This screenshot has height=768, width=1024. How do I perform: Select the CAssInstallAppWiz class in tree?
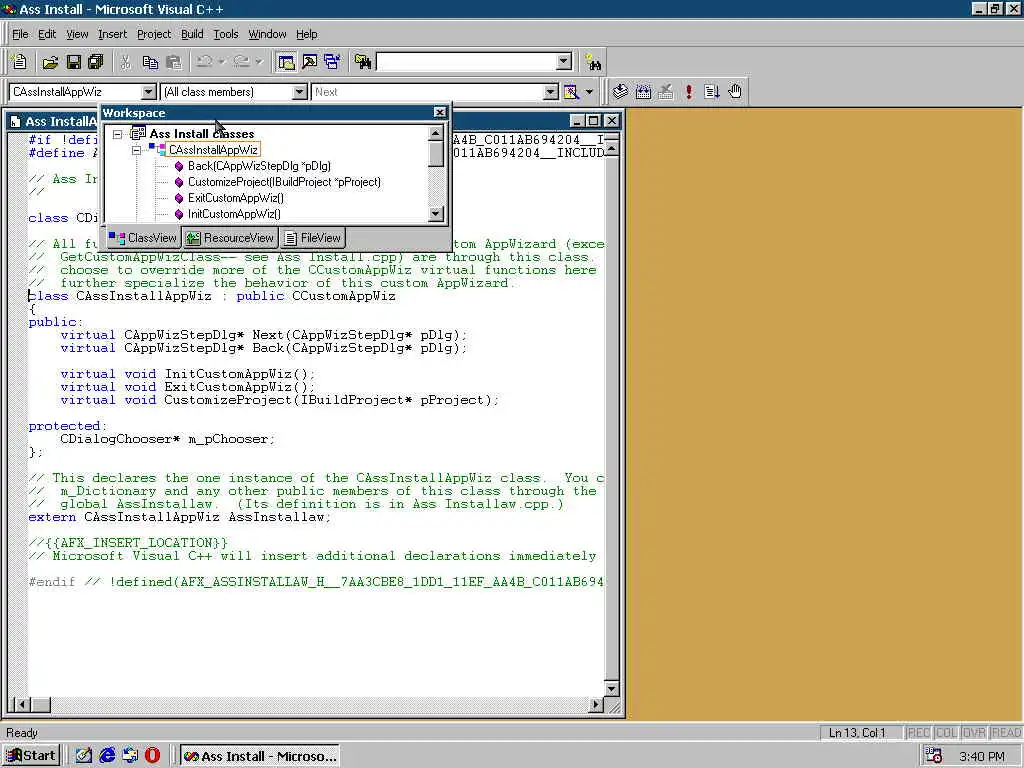(x=214, y=150)
